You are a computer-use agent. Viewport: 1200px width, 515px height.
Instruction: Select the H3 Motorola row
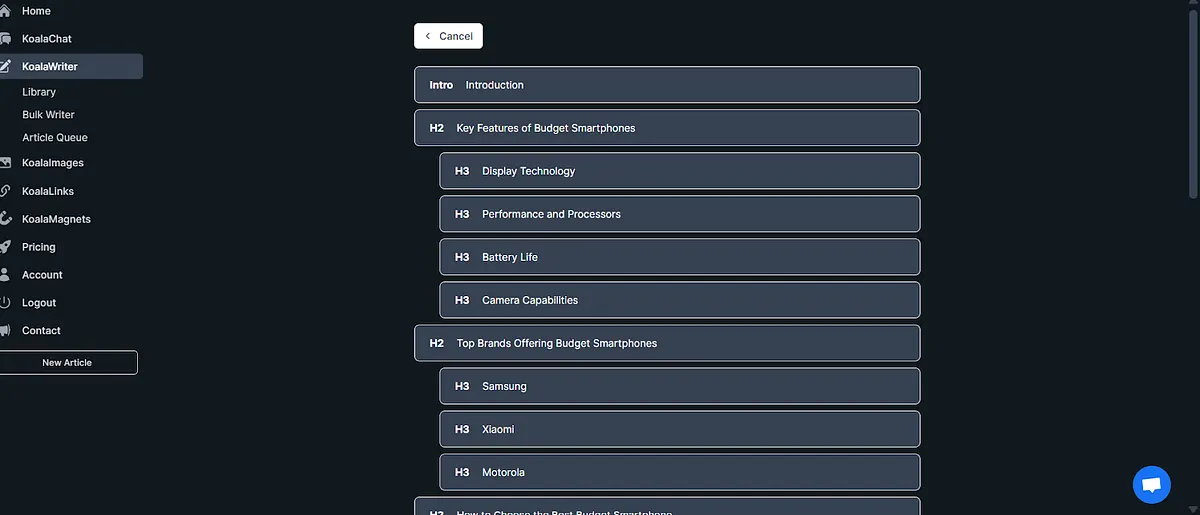[x=680, y=472]
